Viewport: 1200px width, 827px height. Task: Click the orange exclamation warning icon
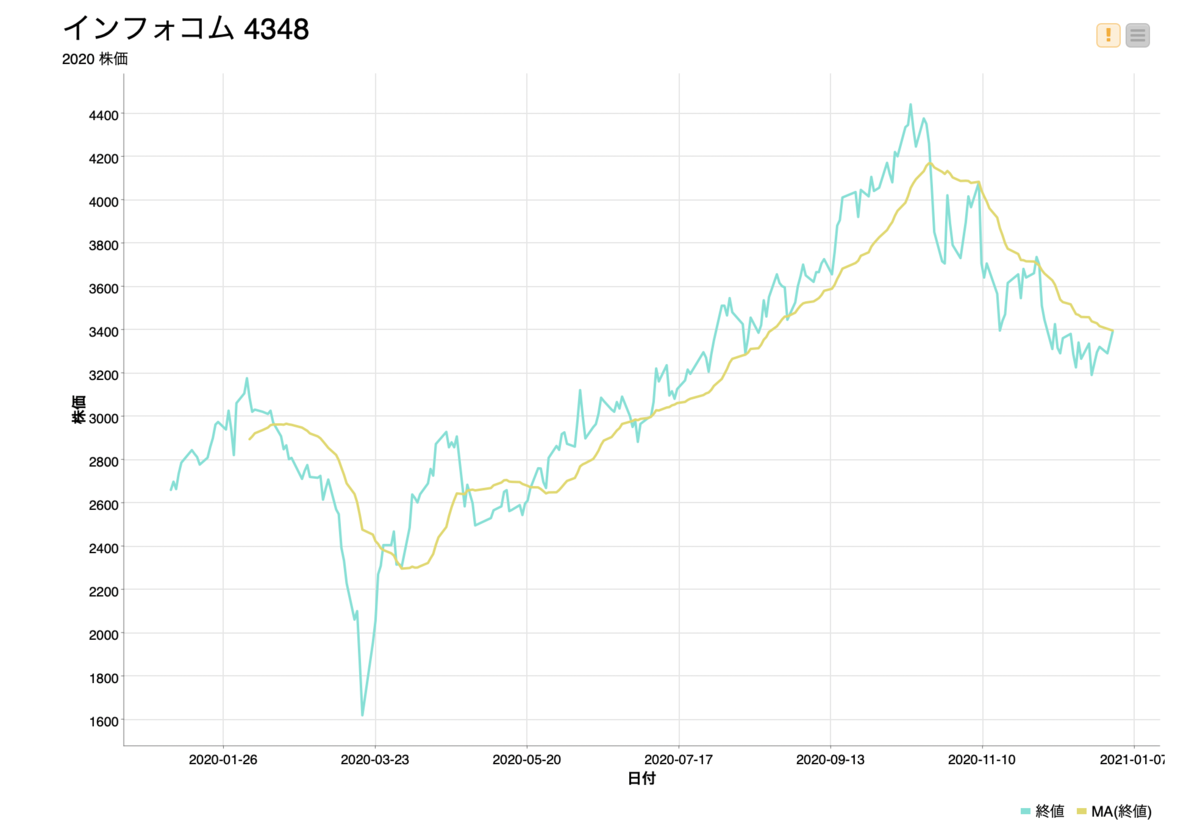(1108, 35)
